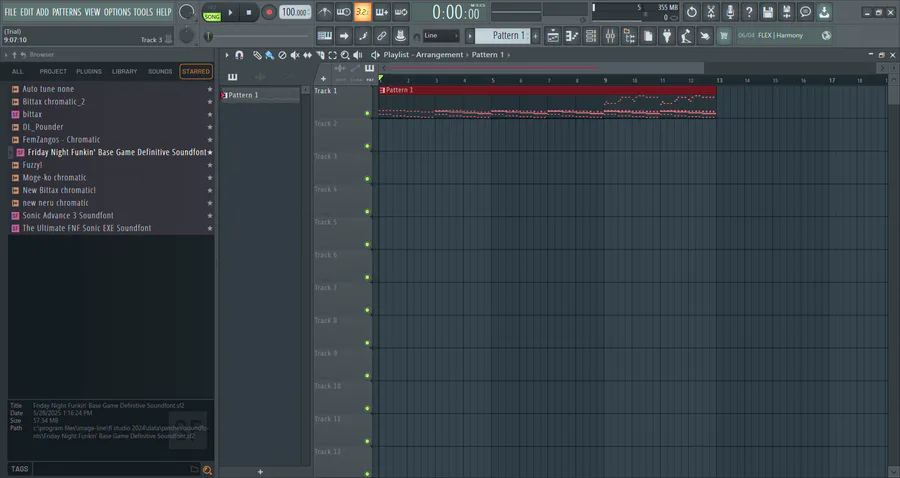Switch to the PLUGINS browser tab
The width and height of the screenshot is (900, 478).
tap(89, 72)
